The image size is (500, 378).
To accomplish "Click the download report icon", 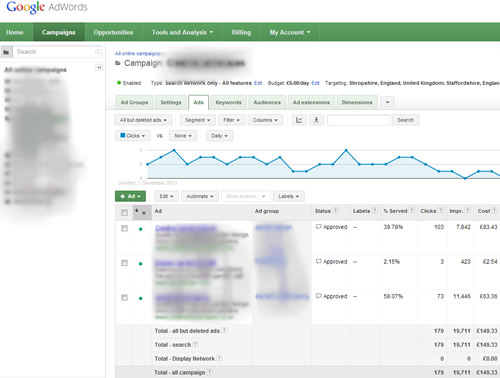I will pos(316,120).
